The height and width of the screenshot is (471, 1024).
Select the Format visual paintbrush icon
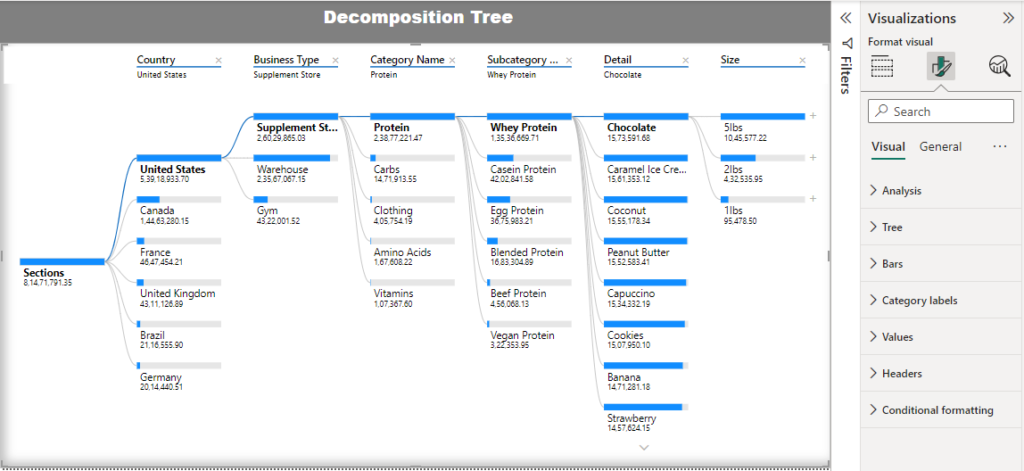[940, 67]
